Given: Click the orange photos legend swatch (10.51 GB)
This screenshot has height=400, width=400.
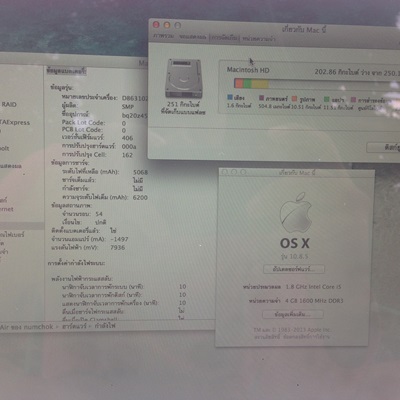Looking at the screenshot, I should tap(294, 99).
